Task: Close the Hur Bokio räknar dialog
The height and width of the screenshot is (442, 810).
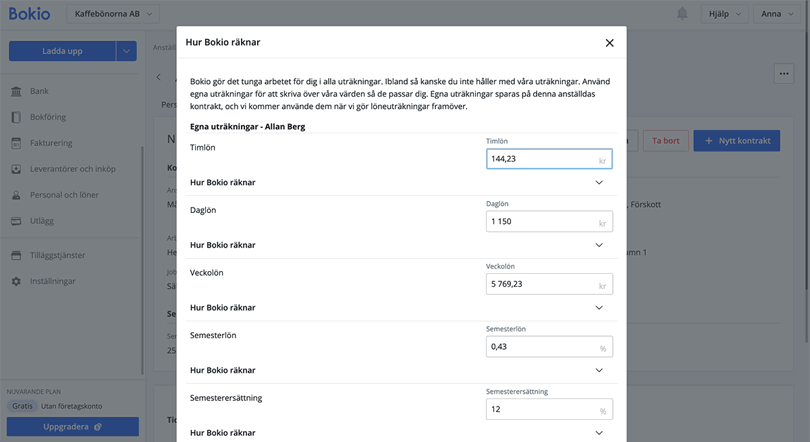Action: pyautogui.click(x=609, y=43)
